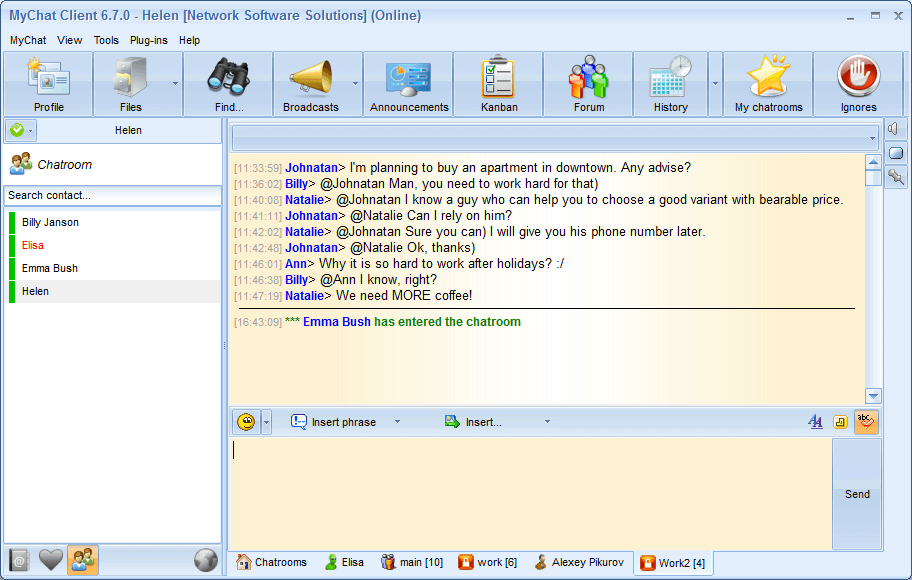
Task: Open the Profile toolbar icon
Action: 48,84
